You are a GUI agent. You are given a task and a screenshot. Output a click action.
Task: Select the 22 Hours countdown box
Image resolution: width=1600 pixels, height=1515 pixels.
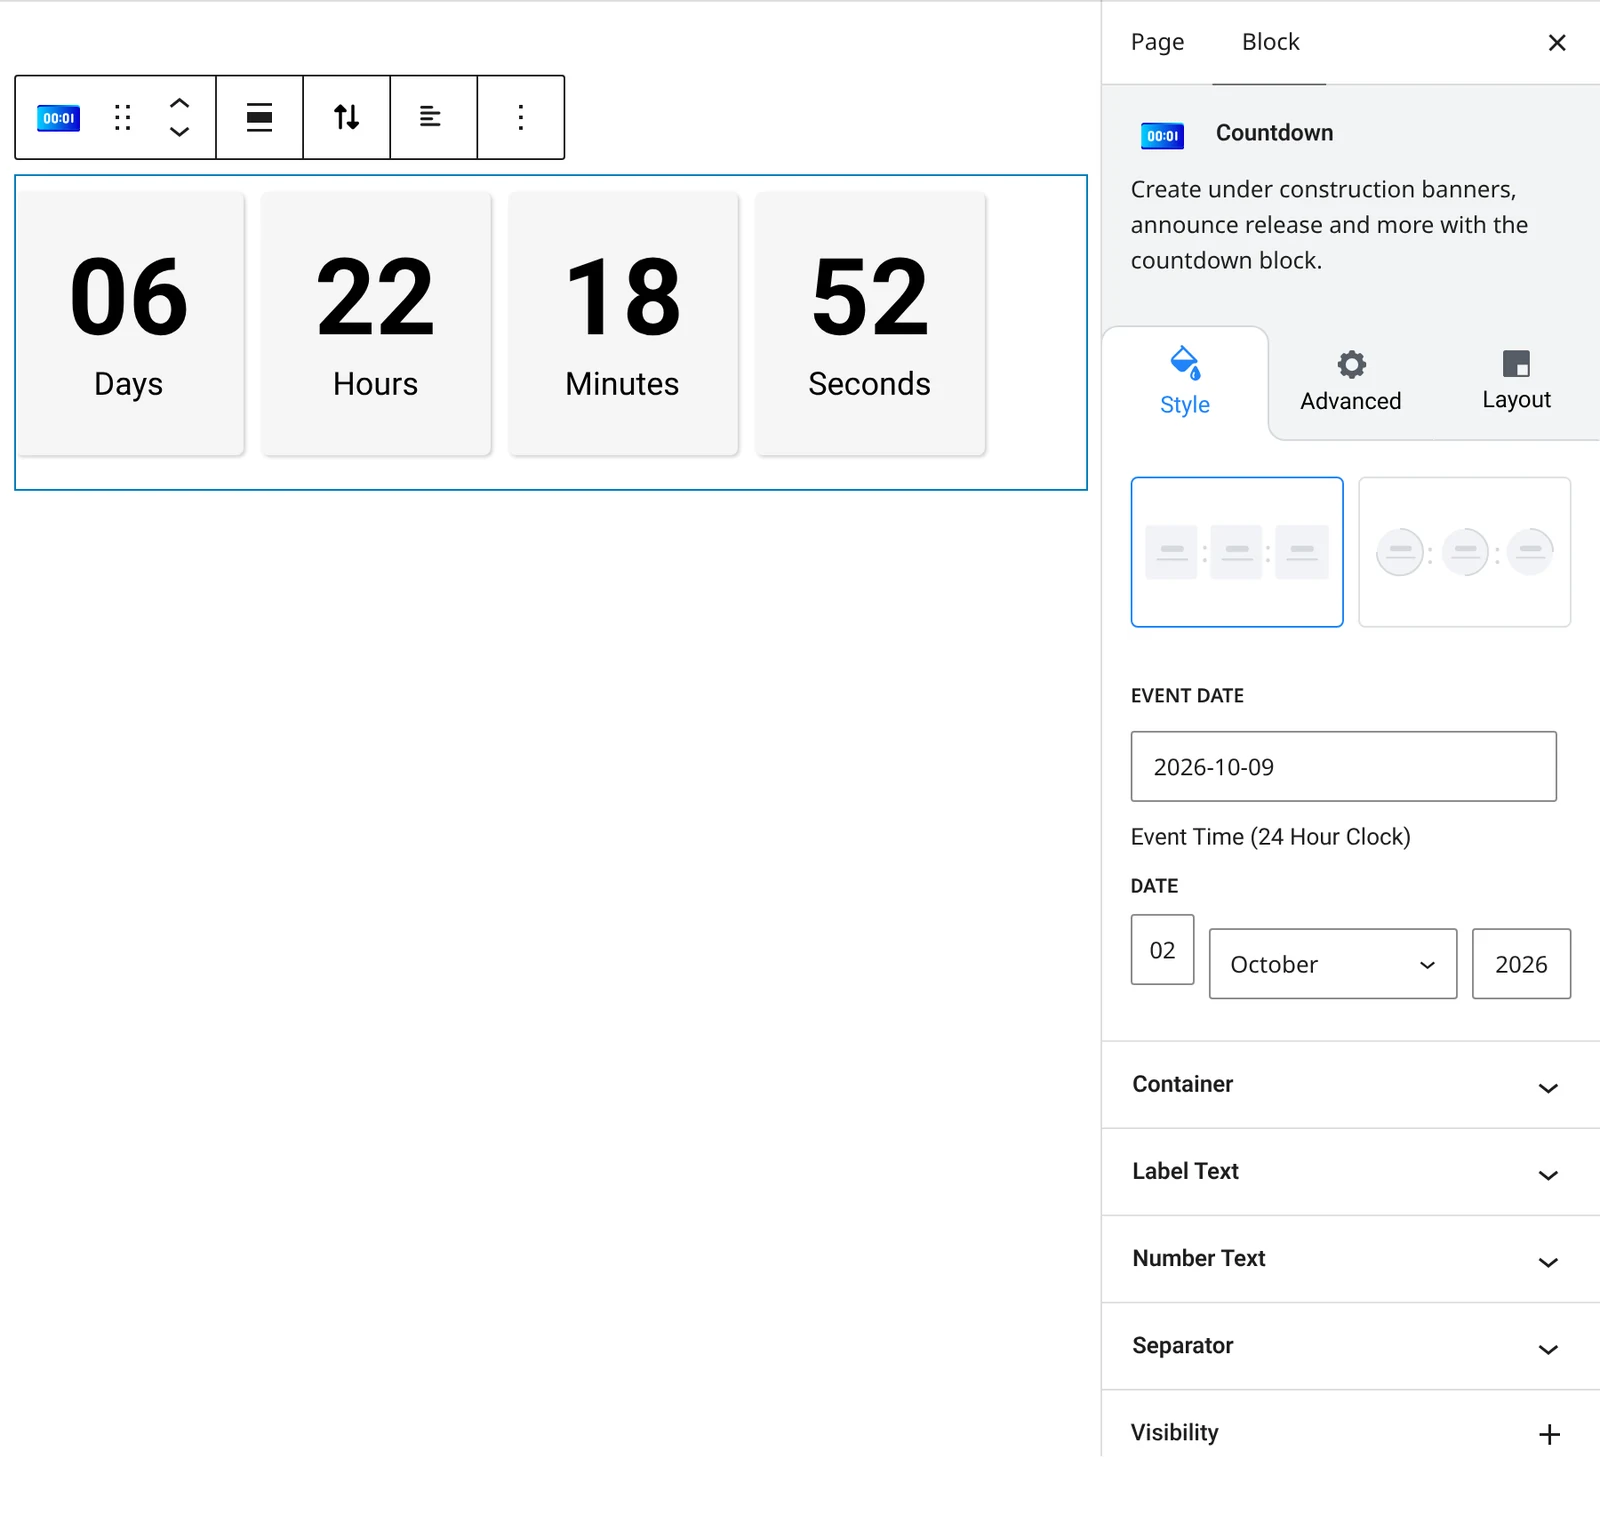coord(376,324)
